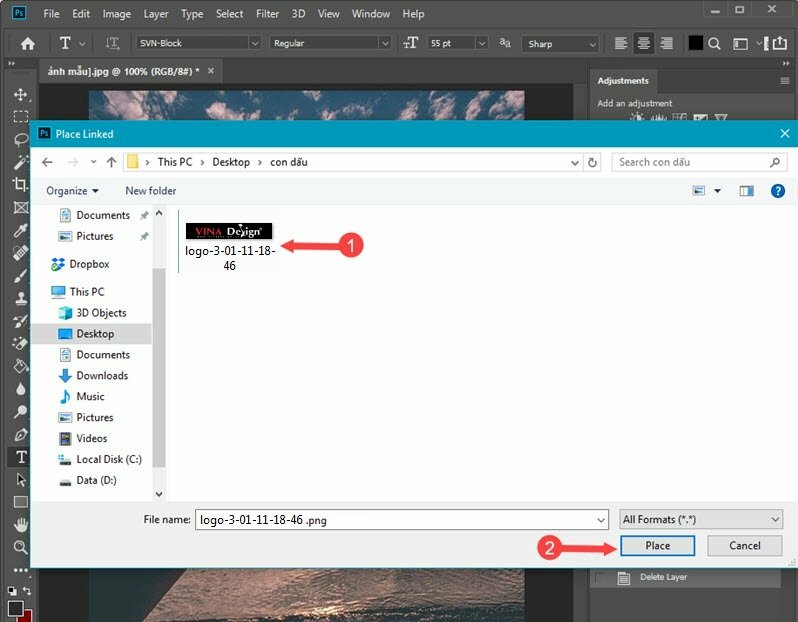This screenshot has height=622, width=798.
Task: Toggle the preview pane button
Action: point(746,191)
